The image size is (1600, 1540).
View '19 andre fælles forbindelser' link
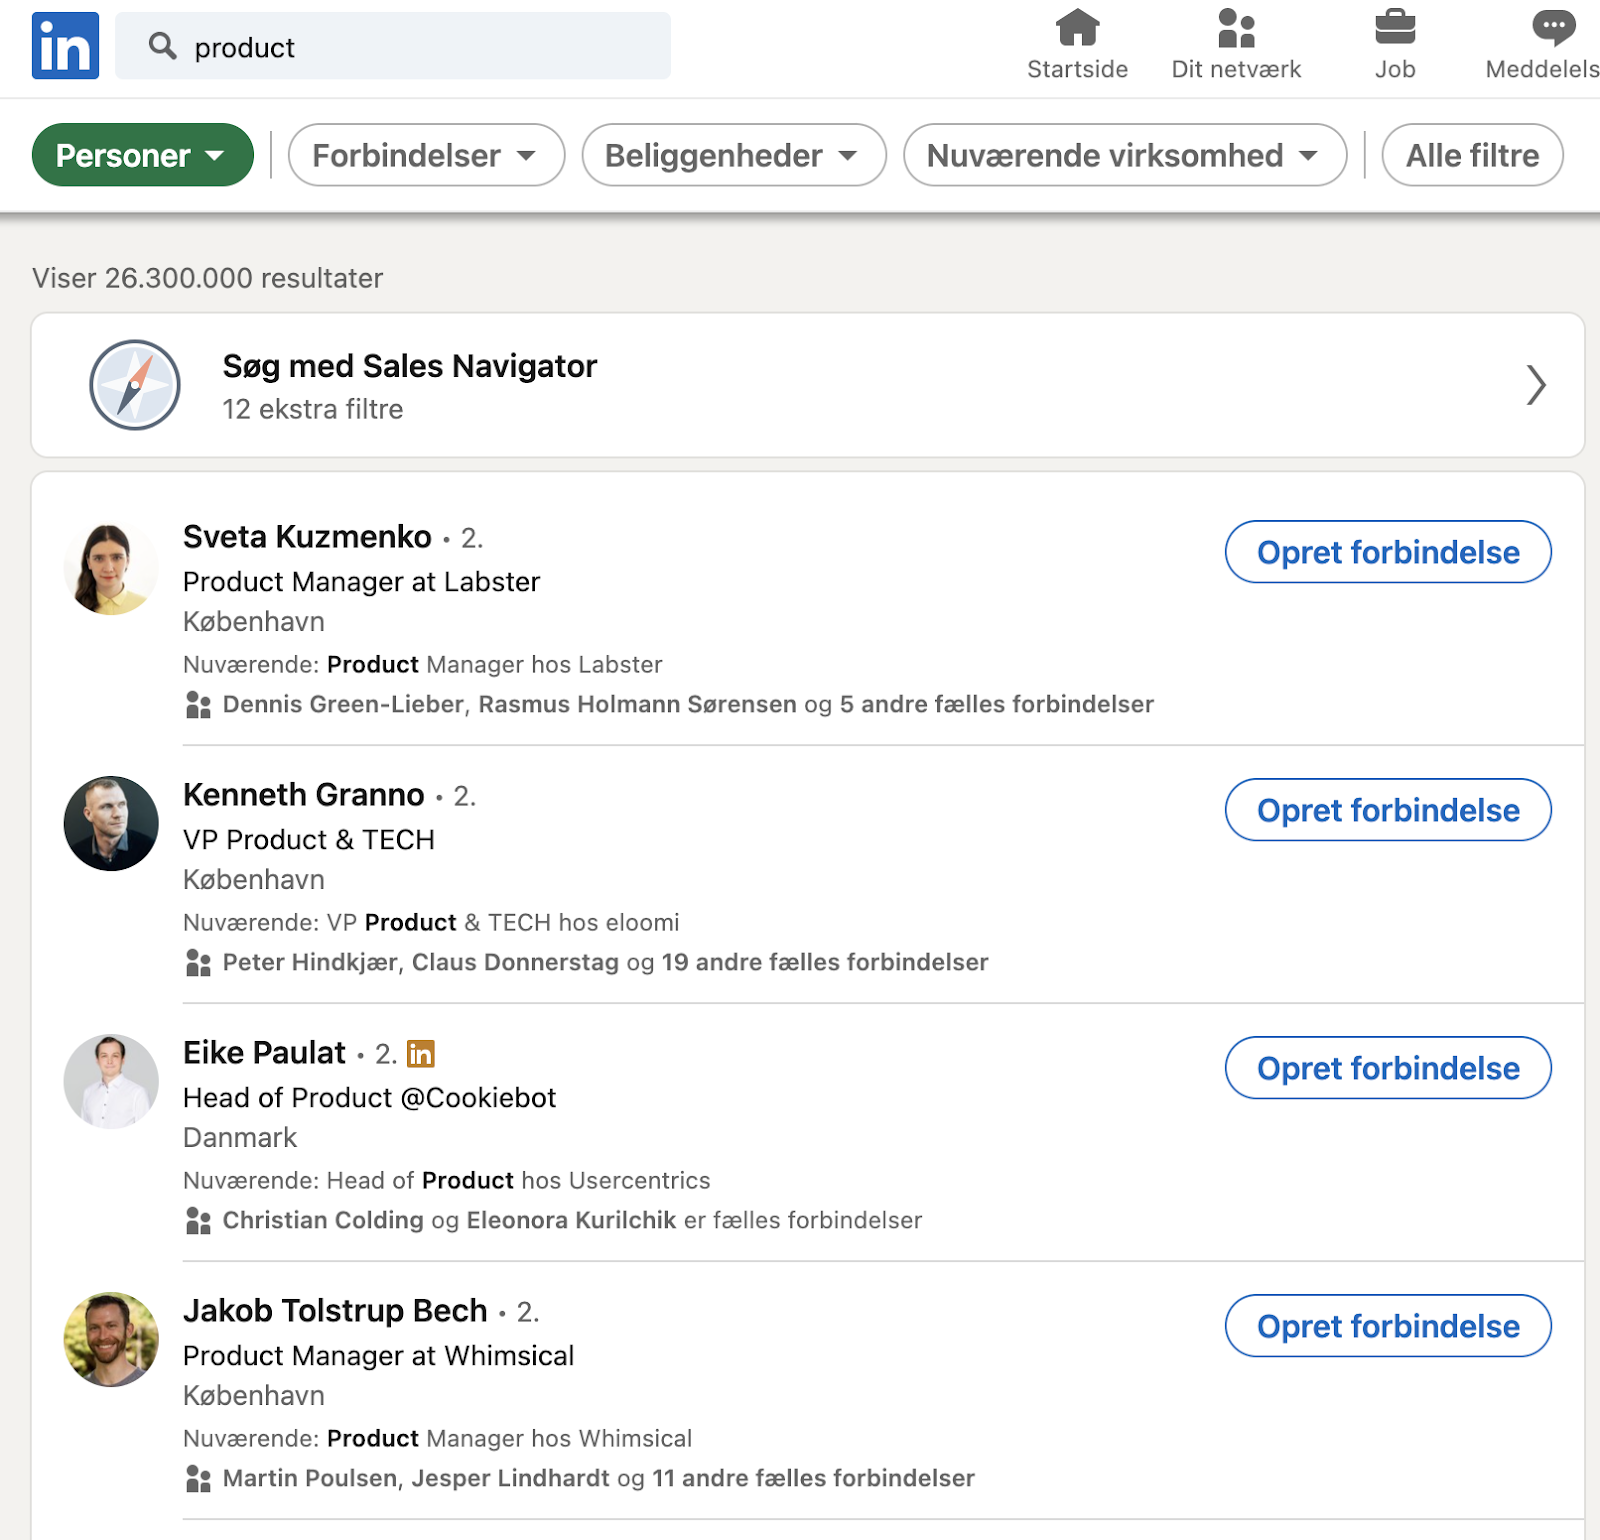(825, 963)
